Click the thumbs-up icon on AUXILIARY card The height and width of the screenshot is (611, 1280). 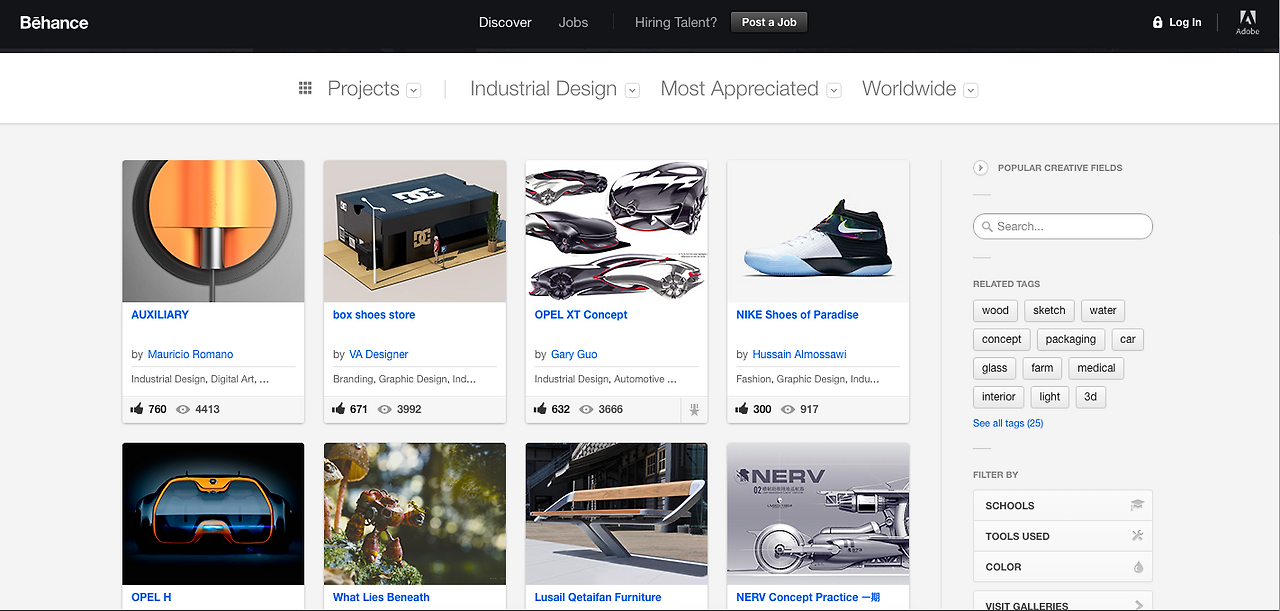[137, 409]
